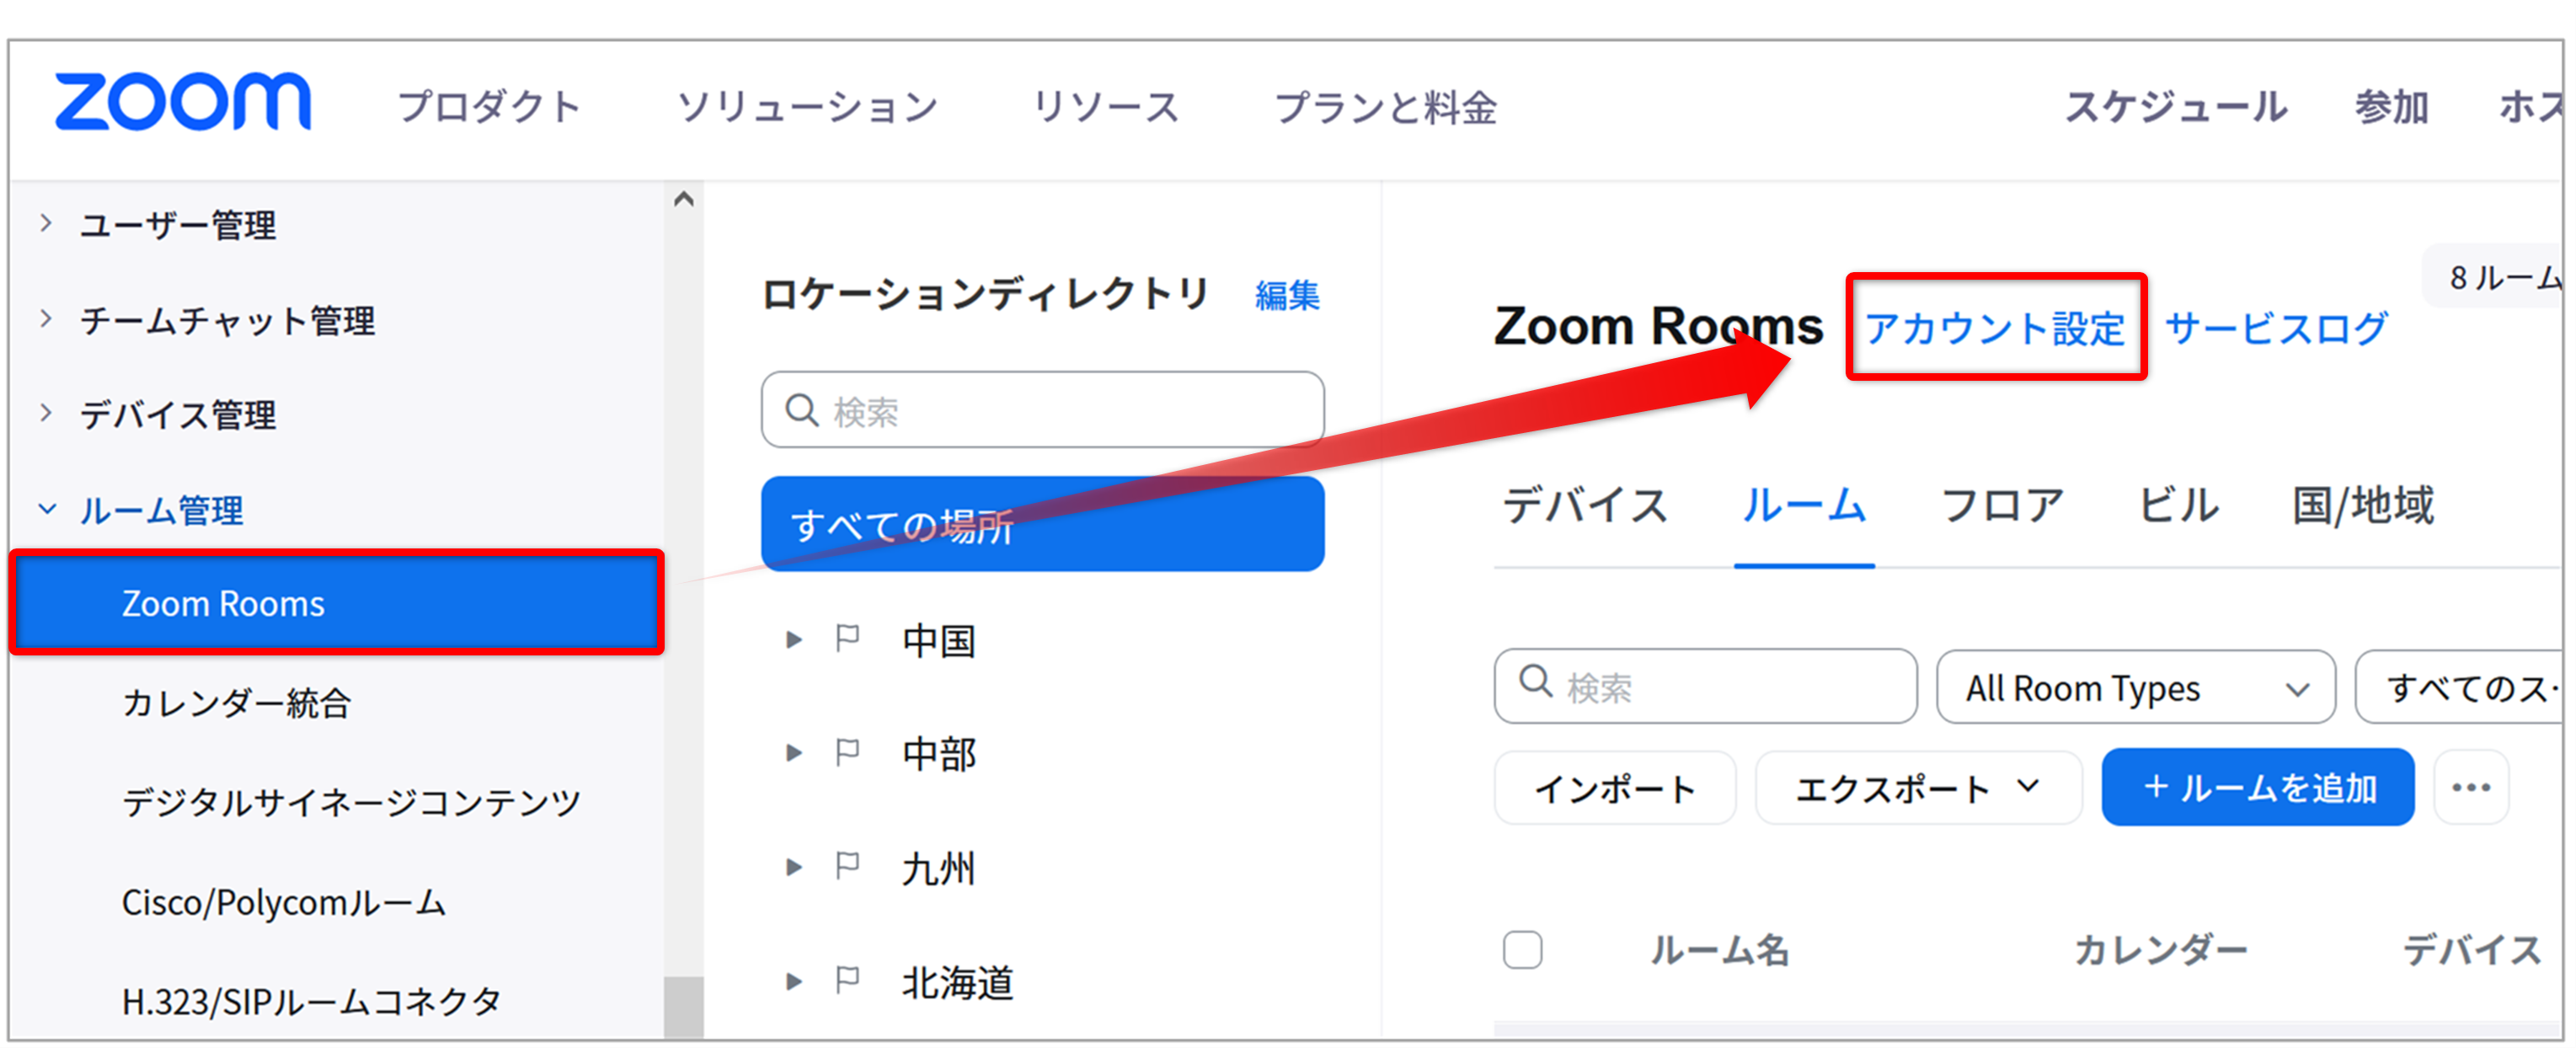The image size is (2576, 1048).
Task: Click the flag icon next to 九州
Action: 848,866
